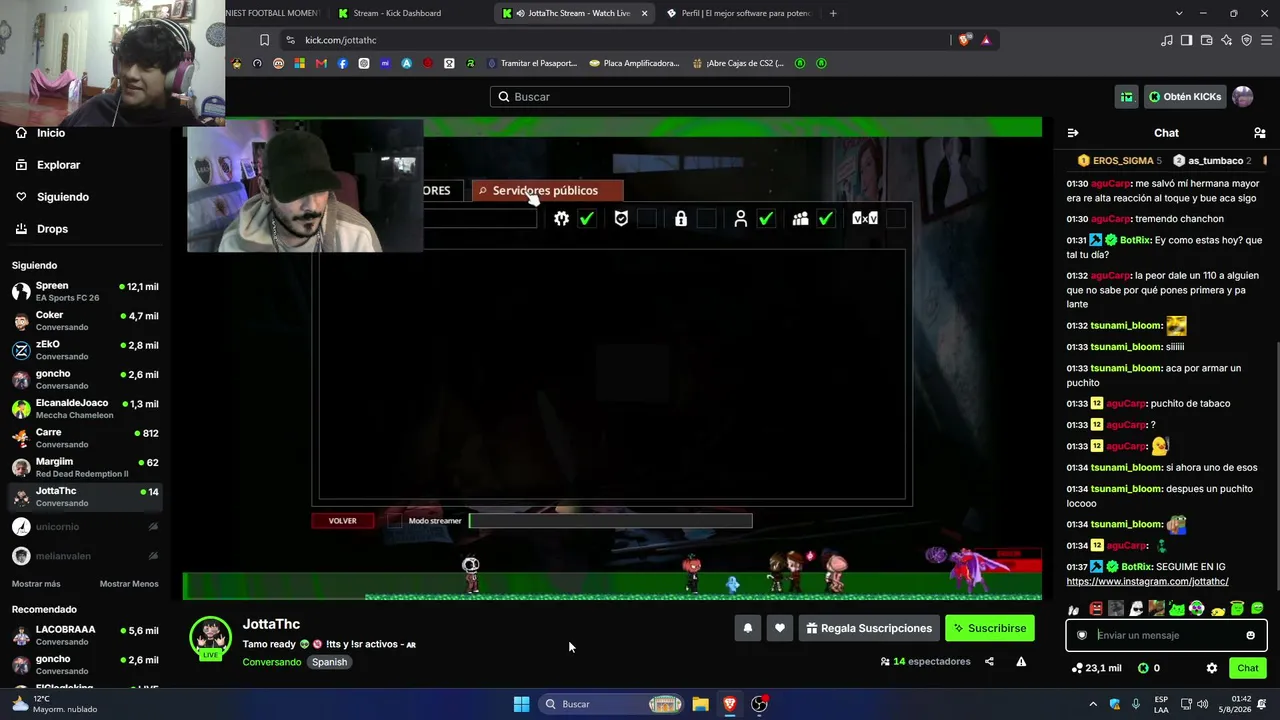Open LACOBRAAA recommended channel
The width and height of the screenshot is (1280, 720).
click(x=85, y=636)
